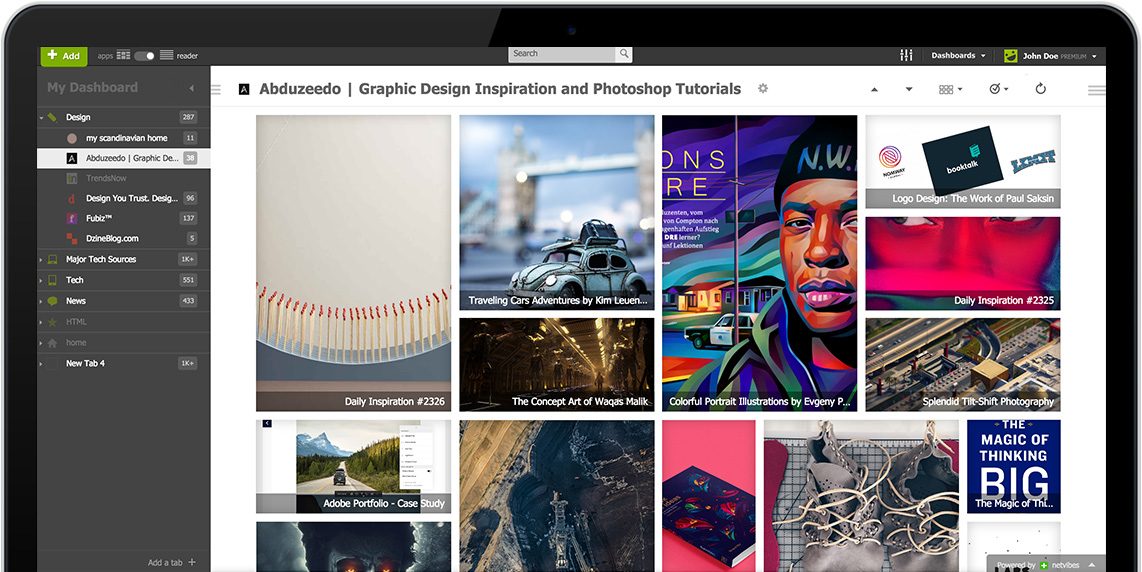
Task: Open the Major Tech Sources tab
Action: point(101,259)
